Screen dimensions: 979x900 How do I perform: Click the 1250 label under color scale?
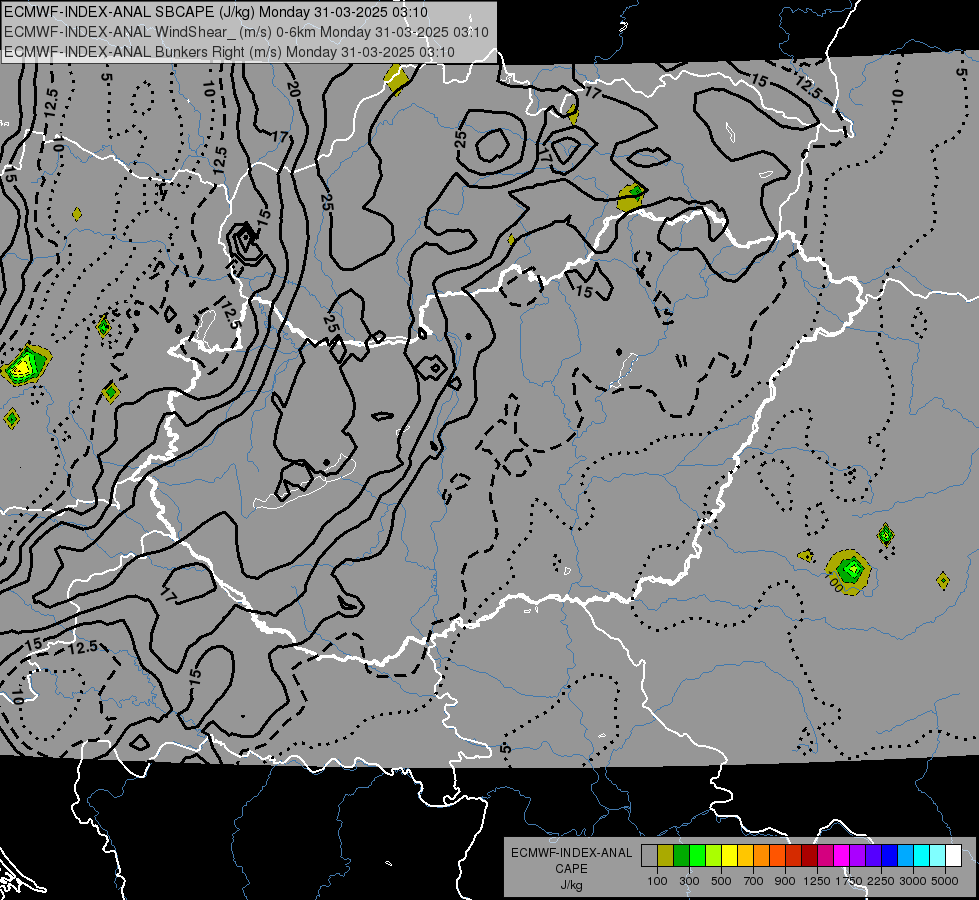coord(817,881)
